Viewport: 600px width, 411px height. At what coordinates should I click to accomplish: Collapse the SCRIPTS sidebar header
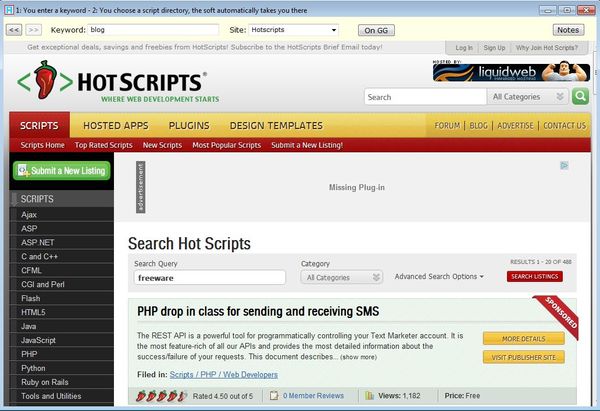(62, 199)
